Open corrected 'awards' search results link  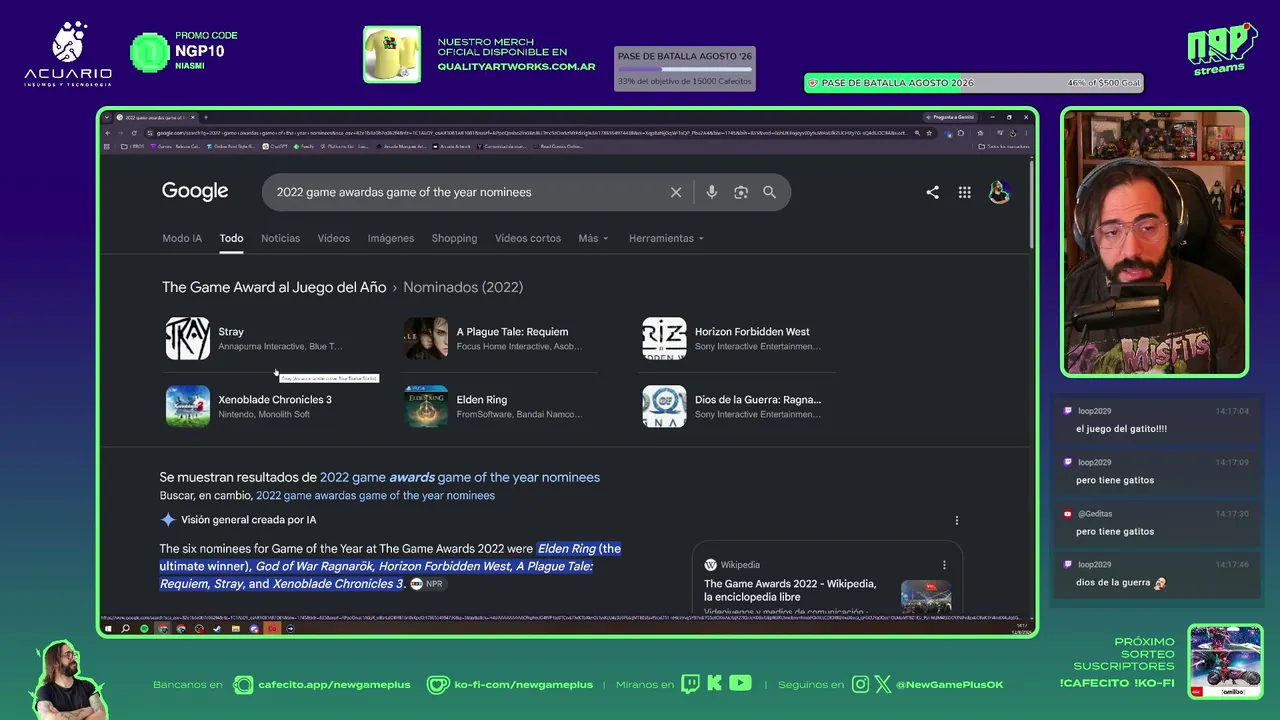click(x=460, y=478)
